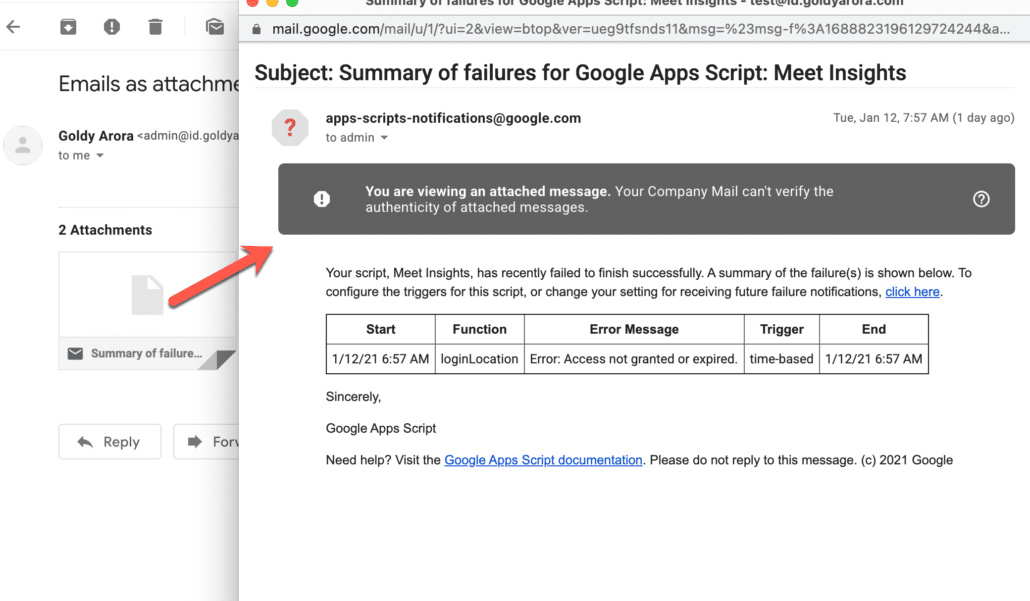Click 'You are viewing an attached message' text

[x=488, y=191]
